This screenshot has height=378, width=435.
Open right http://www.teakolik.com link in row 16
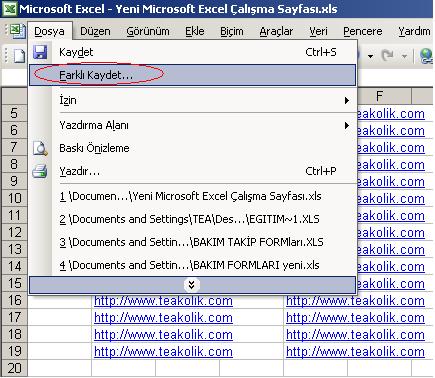[x=355, y=301]
